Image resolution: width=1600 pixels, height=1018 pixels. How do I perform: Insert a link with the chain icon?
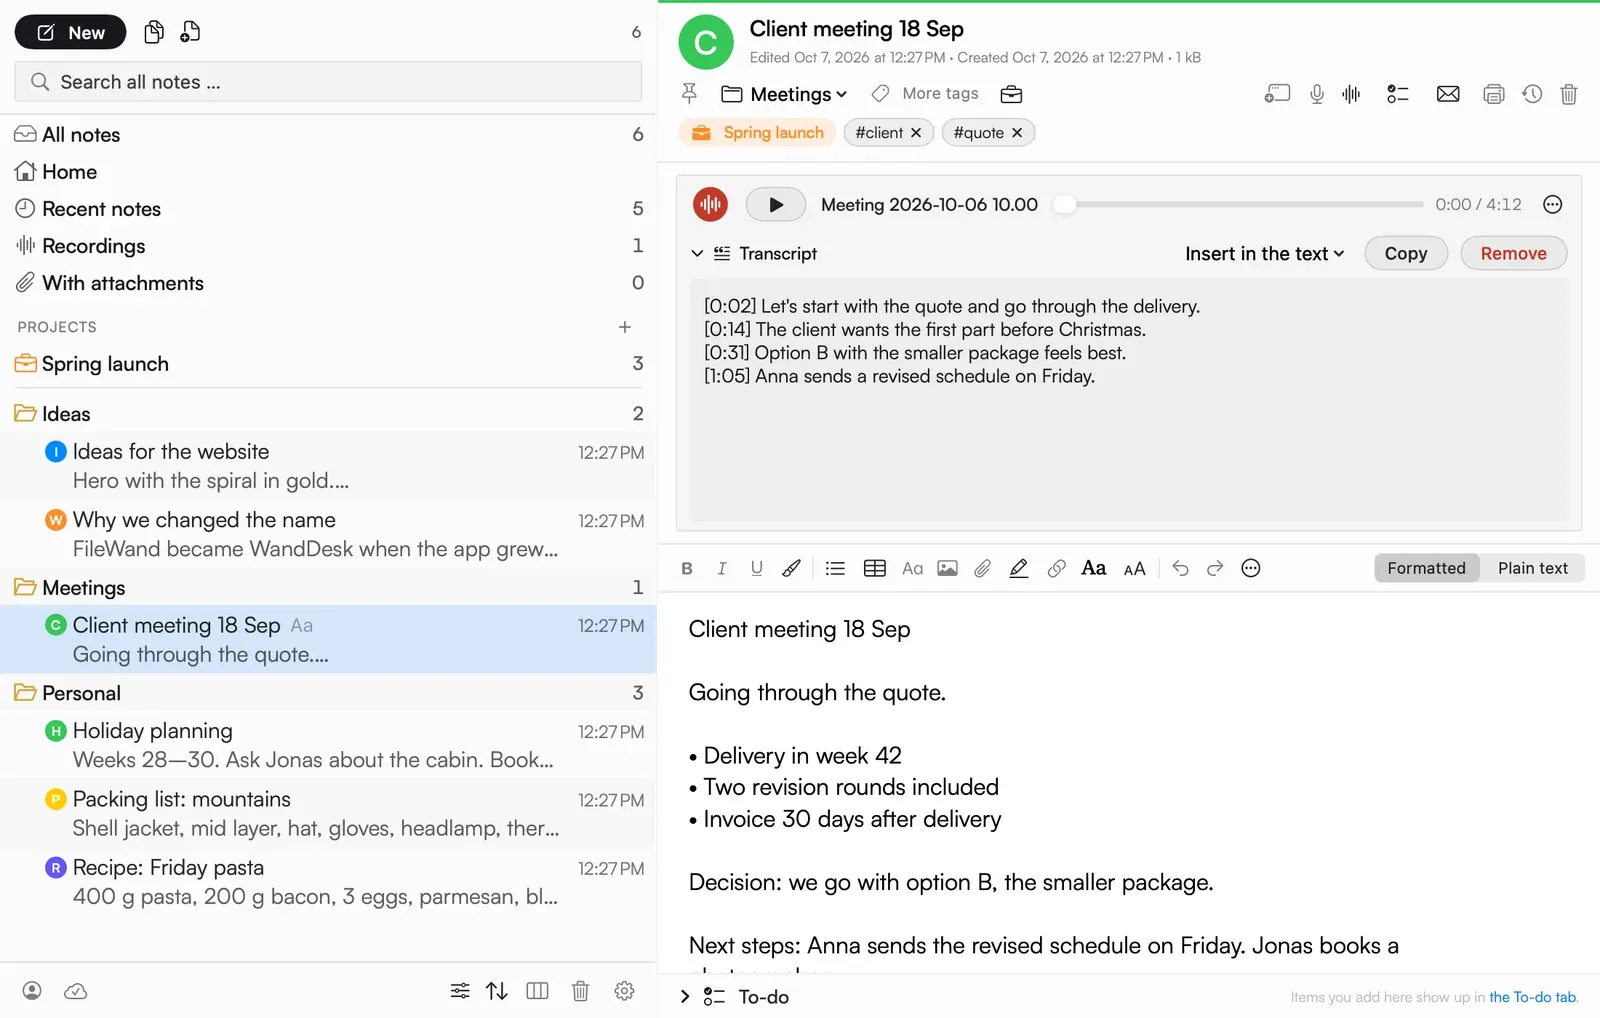tap(1056, 568)
